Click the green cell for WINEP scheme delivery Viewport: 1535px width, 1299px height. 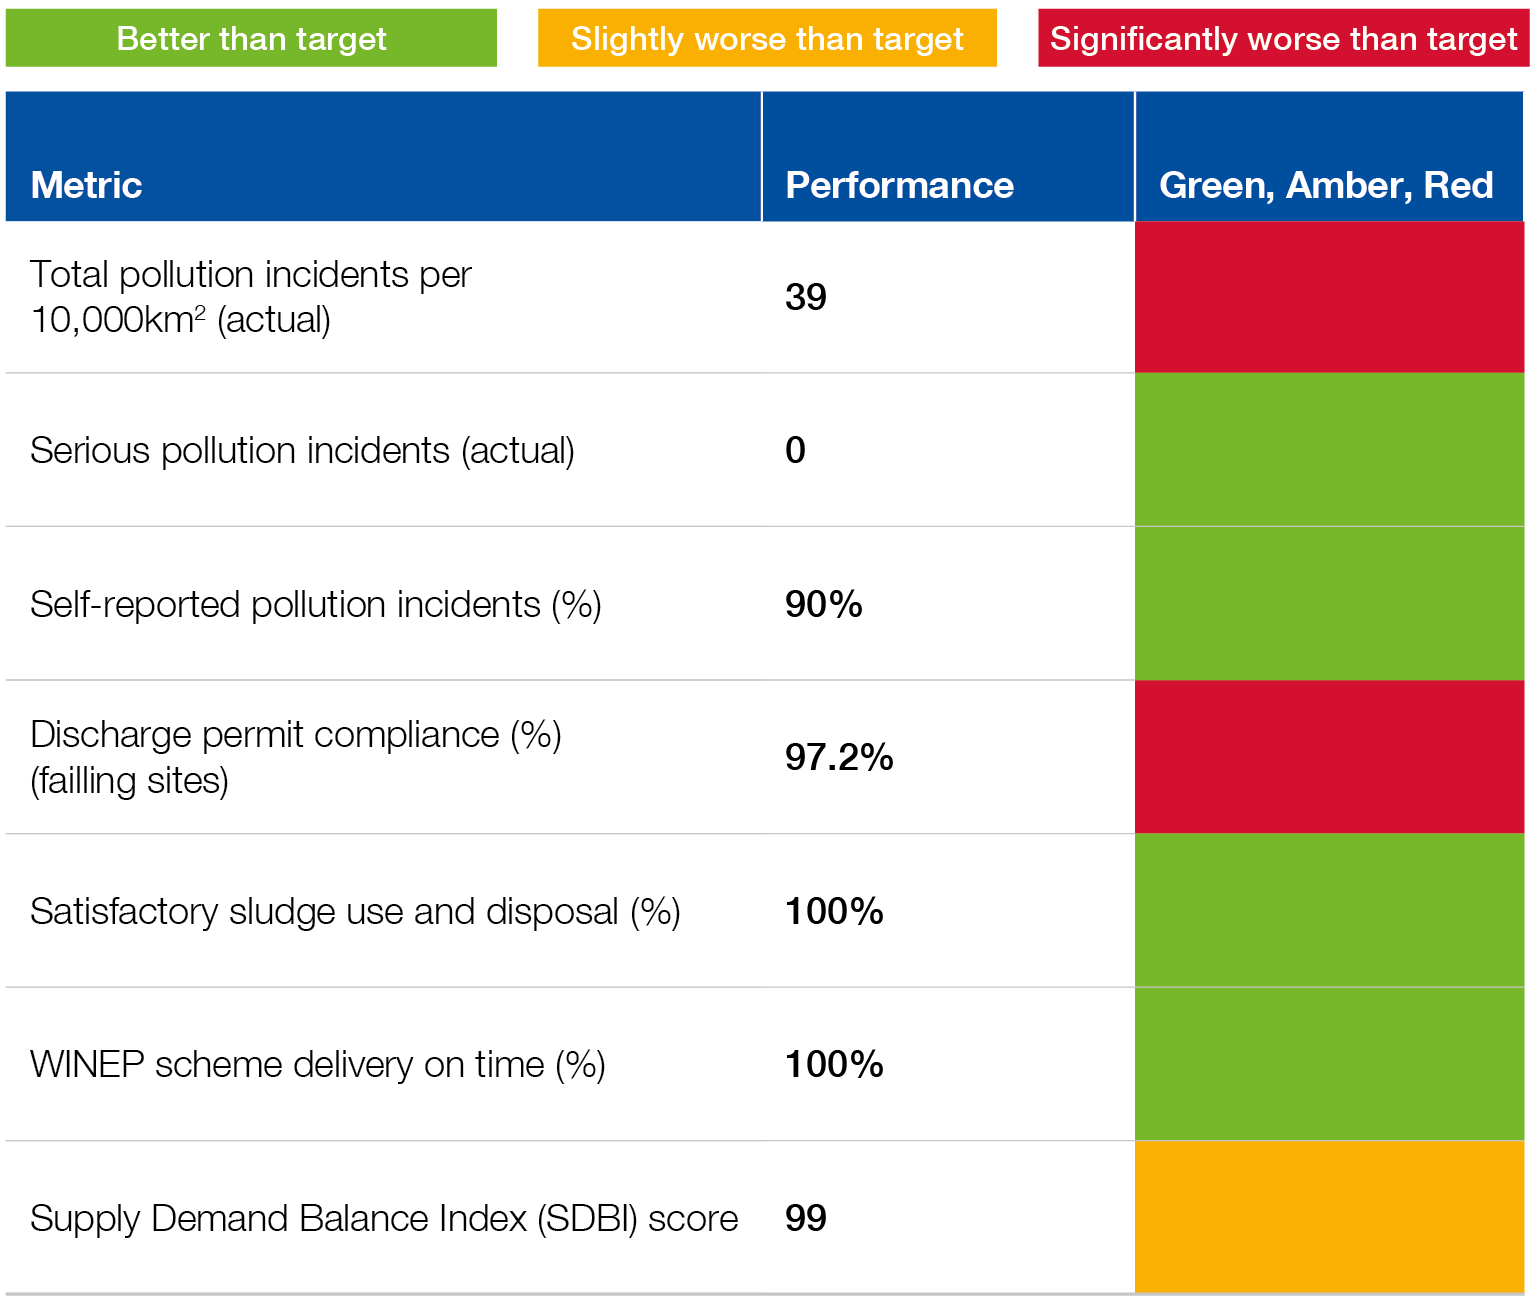point(1329,1064)
